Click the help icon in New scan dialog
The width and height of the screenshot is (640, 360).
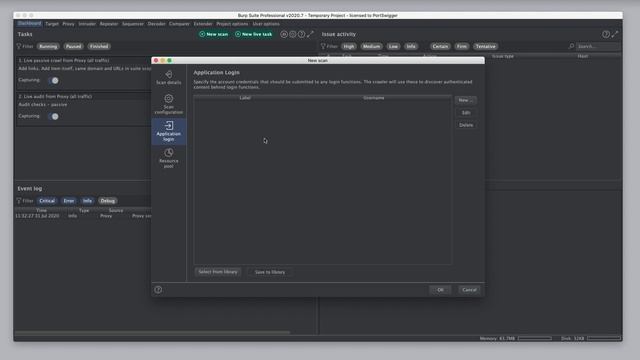coord(158,290)
